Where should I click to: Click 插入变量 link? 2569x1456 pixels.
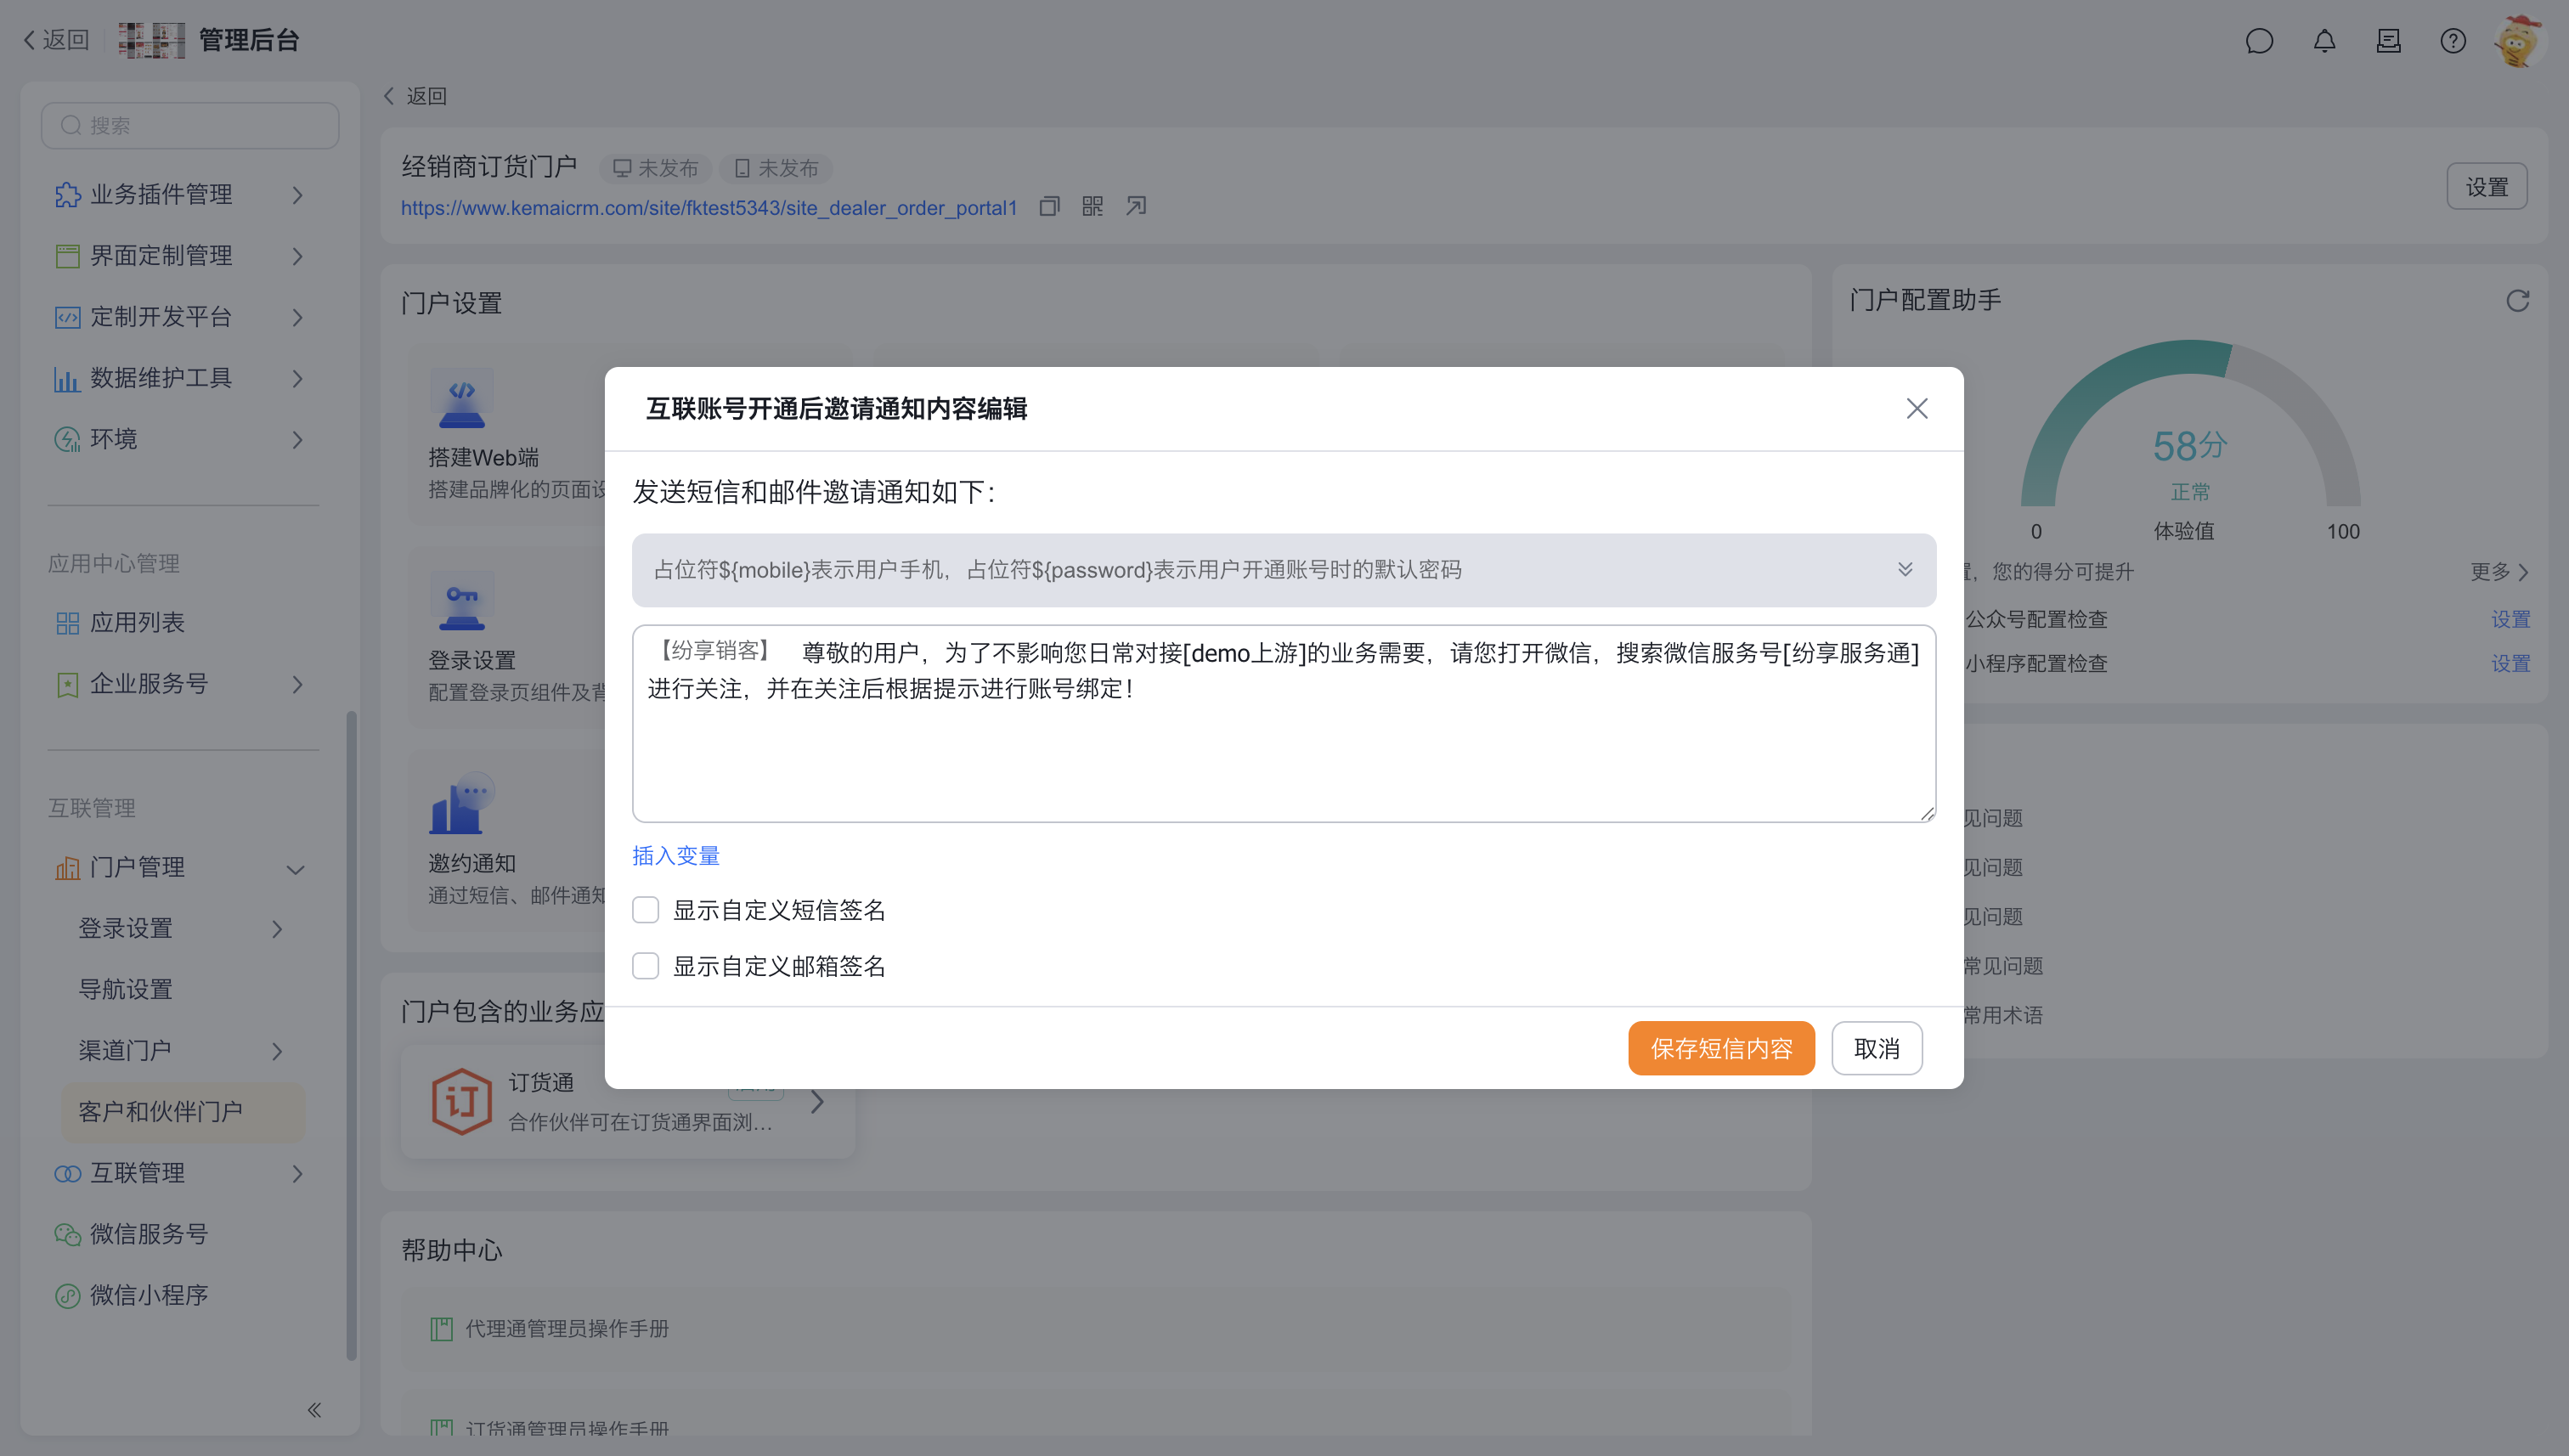(676, 856)
